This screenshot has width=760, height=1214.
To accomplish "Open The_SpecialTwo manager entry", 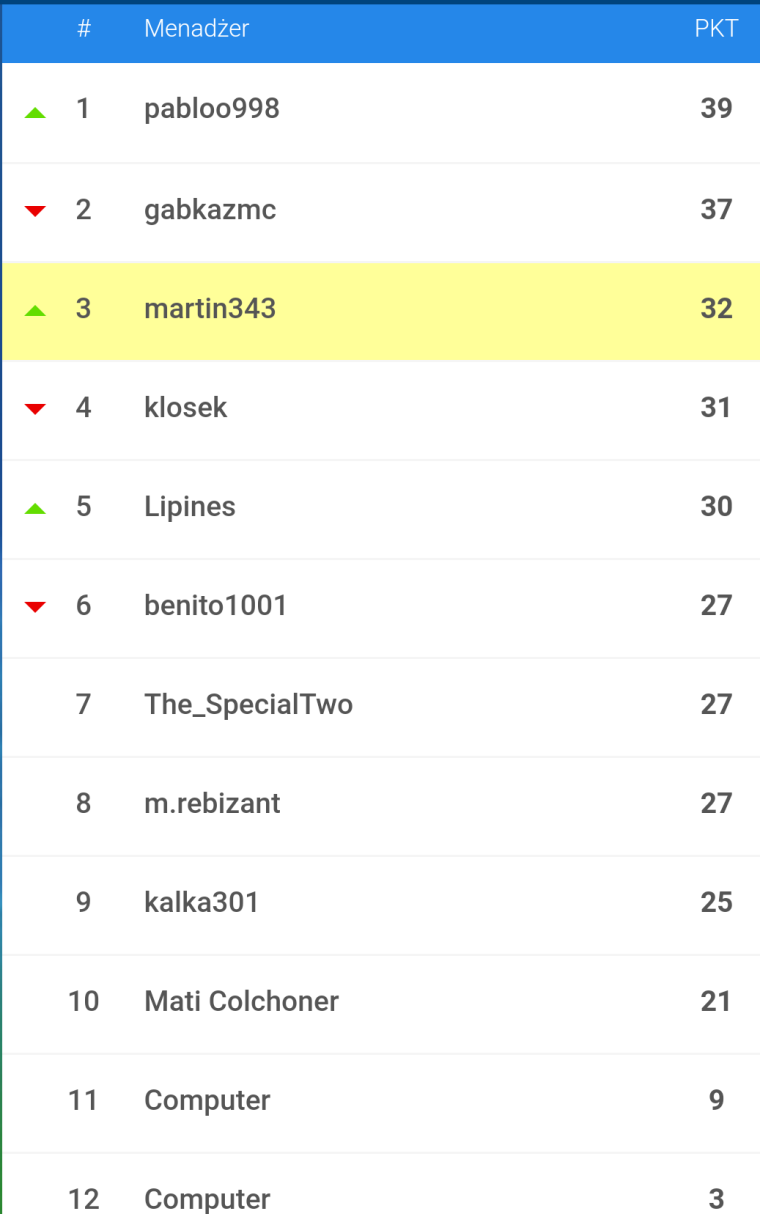I will [248, 704].
